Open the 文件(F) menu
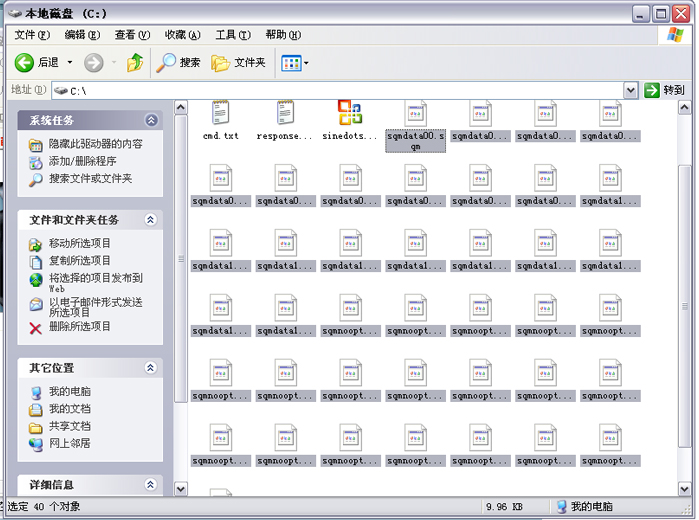Screen dimensions: 699x520 pos(32,35)
